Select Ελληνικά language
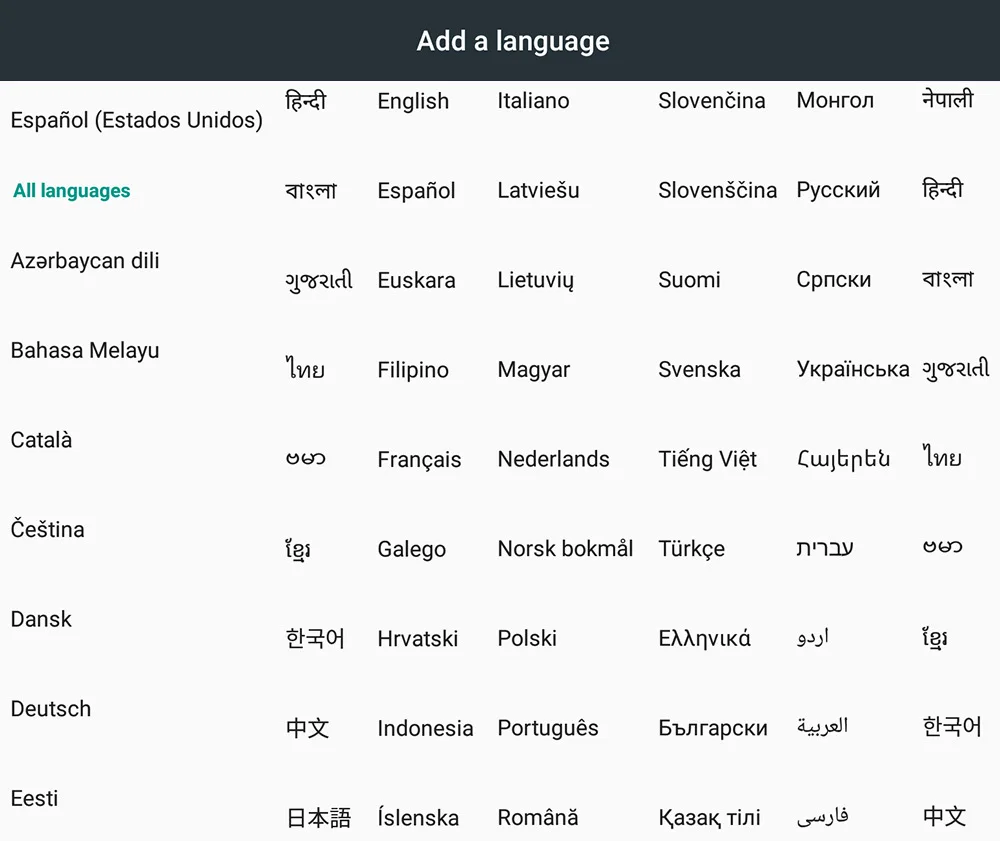 704,638
